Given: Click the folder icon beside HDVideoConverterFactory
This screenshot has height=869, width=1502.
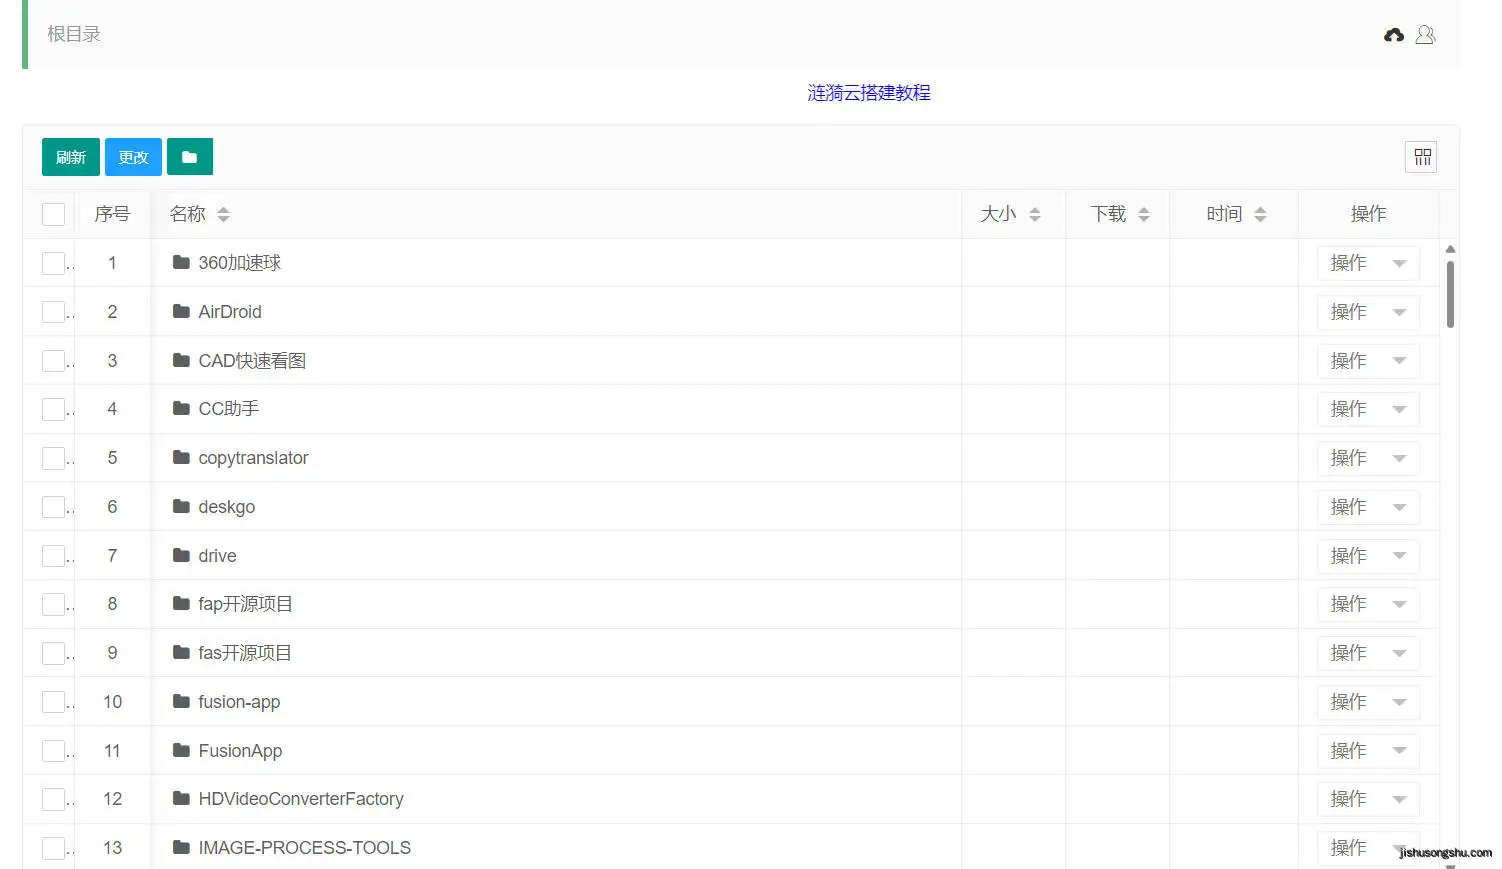Looking at the screenshot, I should point(181,799).
